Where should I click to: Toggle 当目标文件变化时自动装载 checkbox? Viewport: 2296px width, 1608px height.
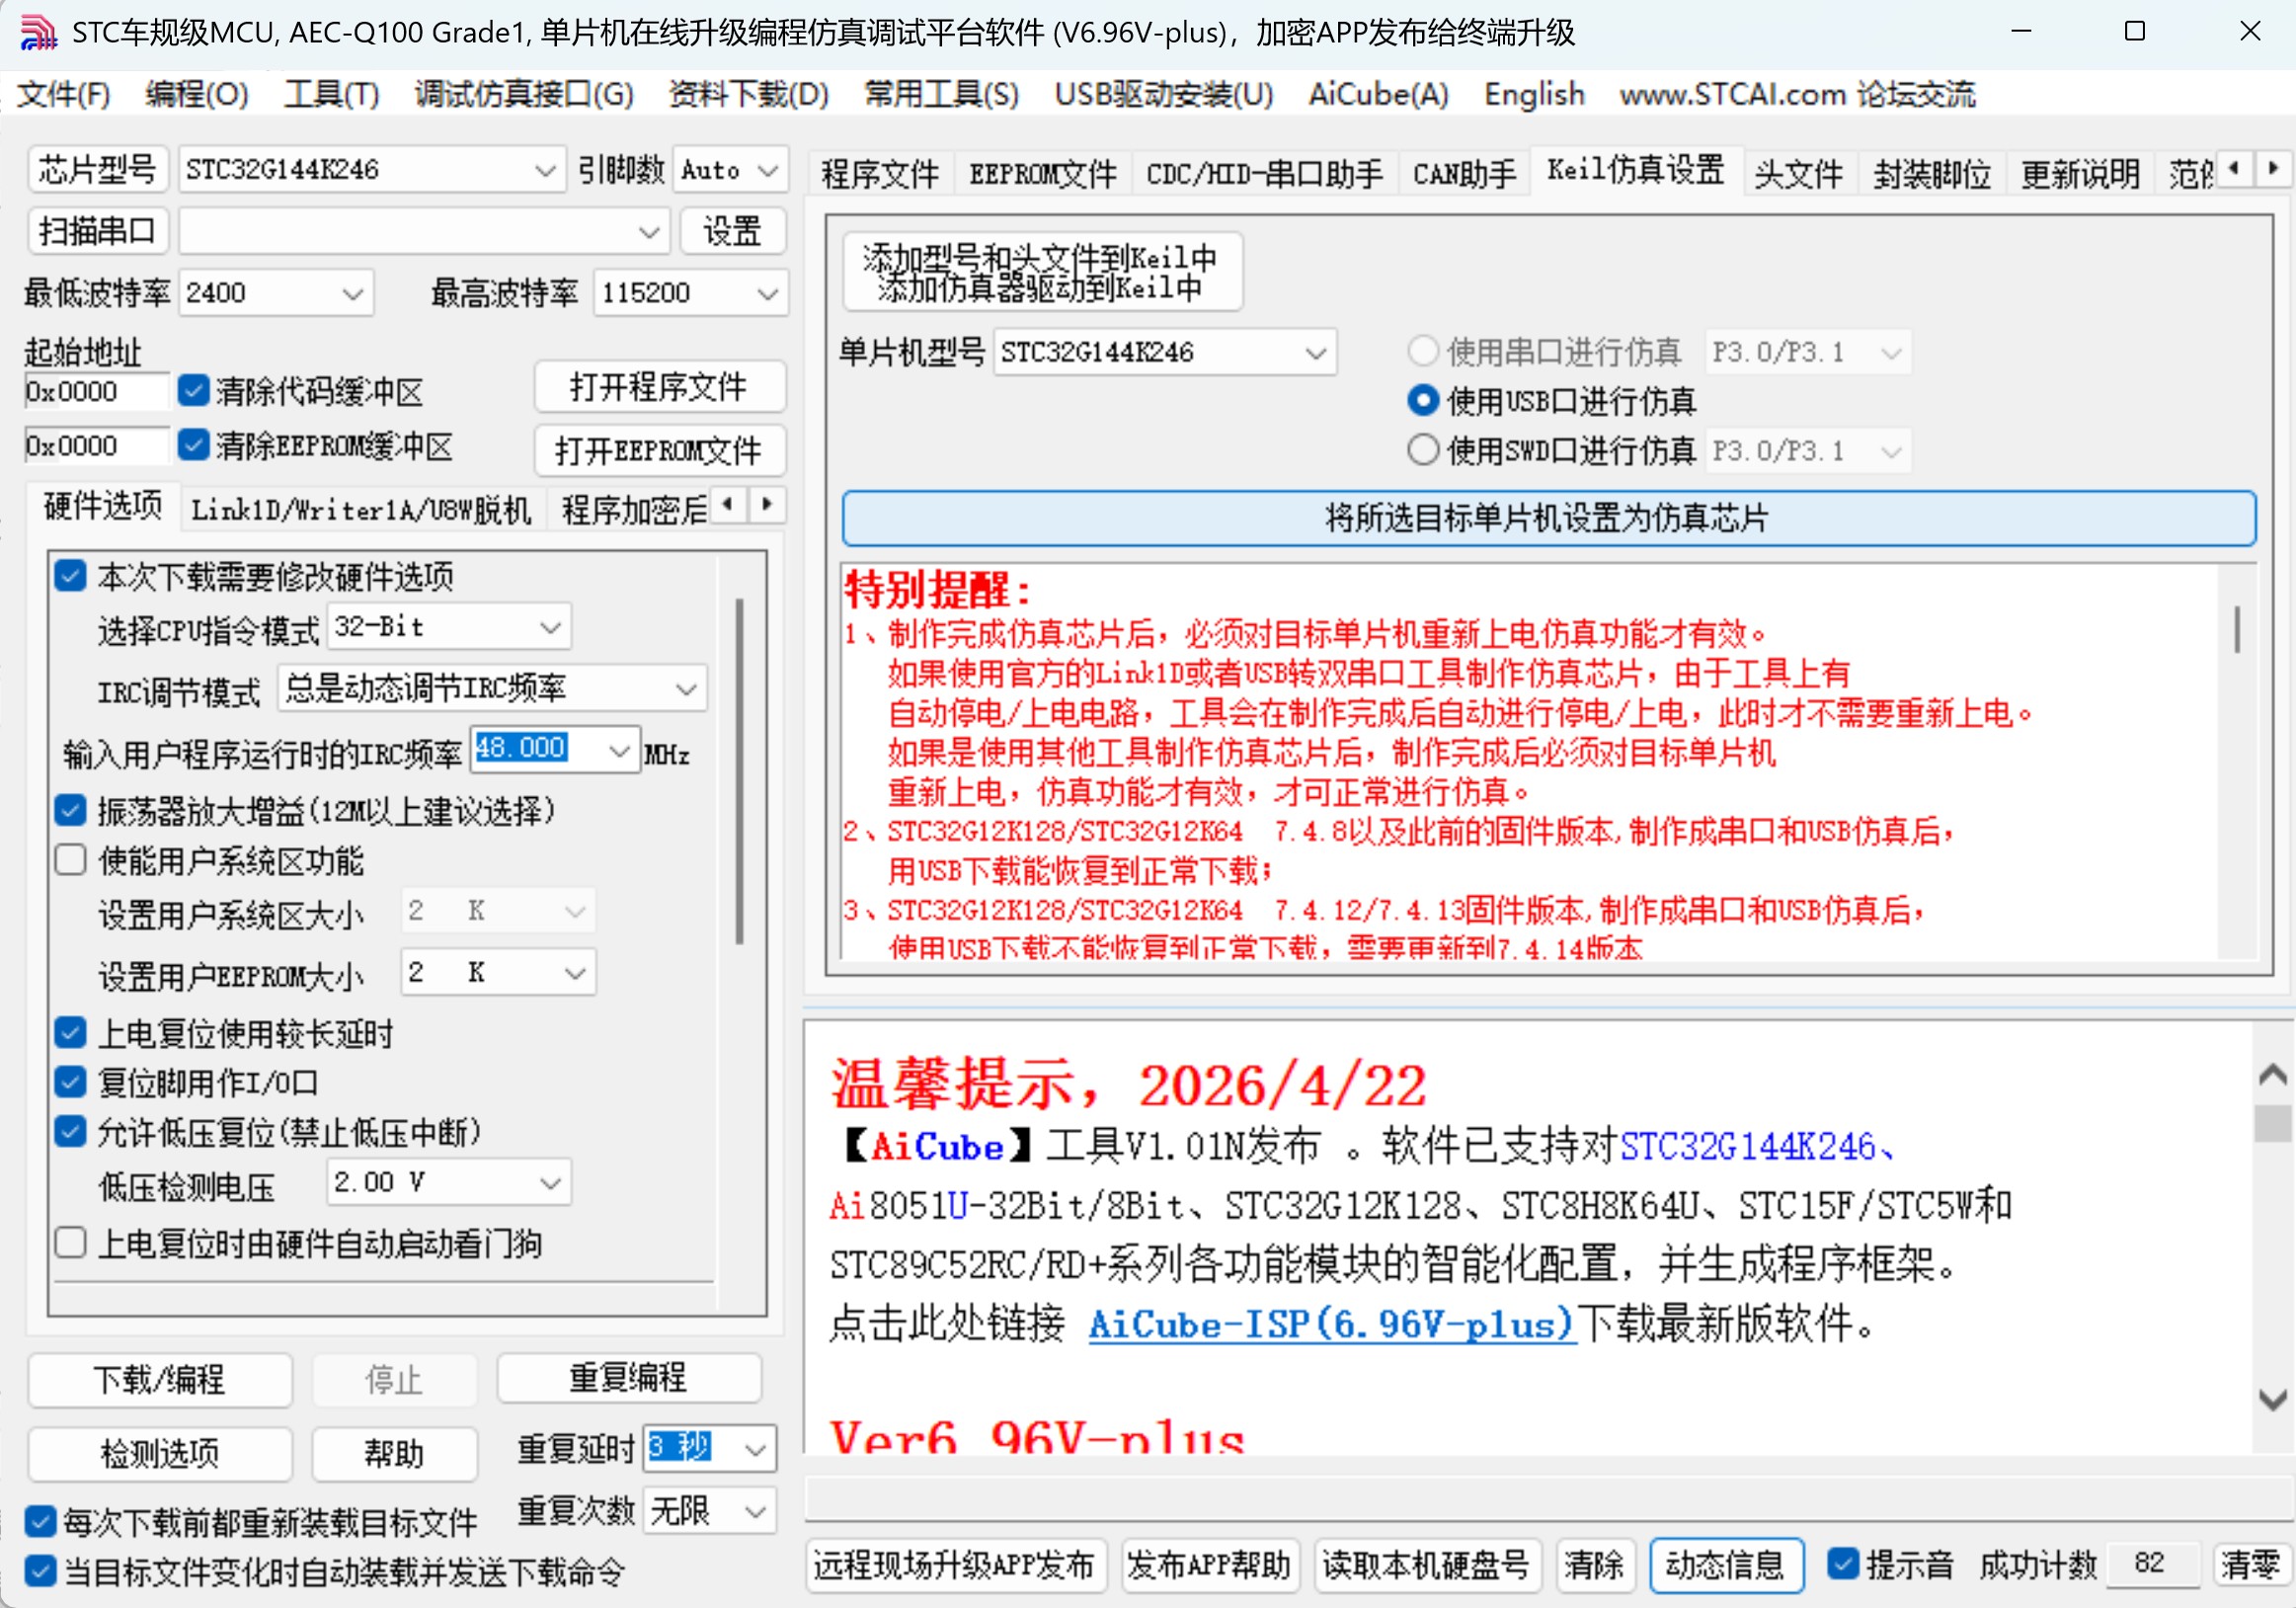[40, 1571]
